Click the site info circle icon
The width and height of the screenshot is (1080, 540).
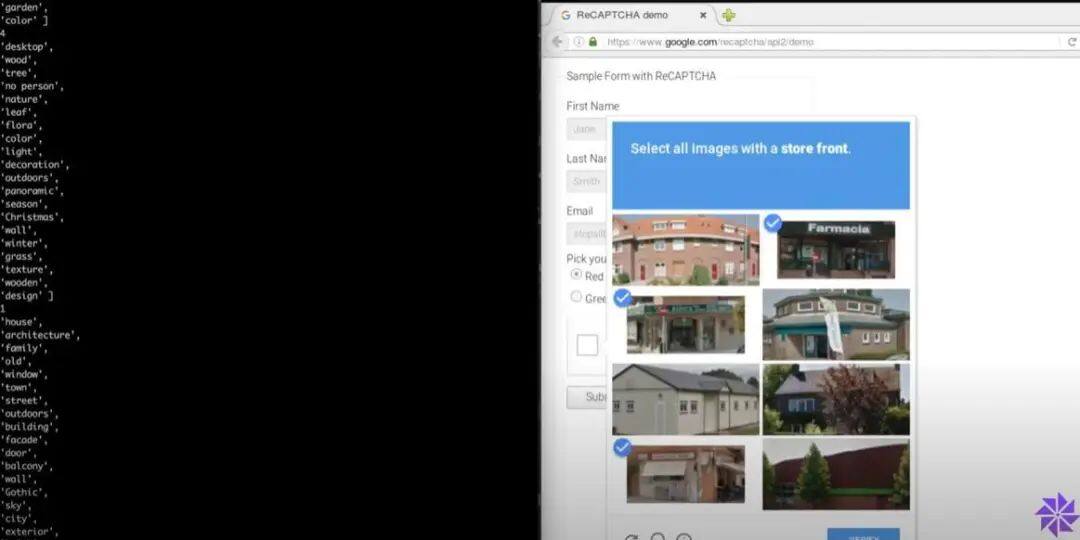coord(579,42)
